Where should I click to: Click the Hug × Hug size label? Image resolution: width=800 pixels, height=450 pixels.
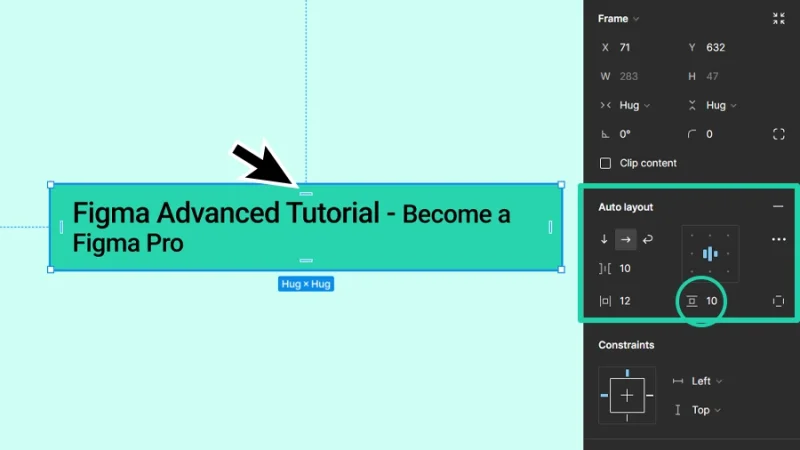click(x=306, y=284)
